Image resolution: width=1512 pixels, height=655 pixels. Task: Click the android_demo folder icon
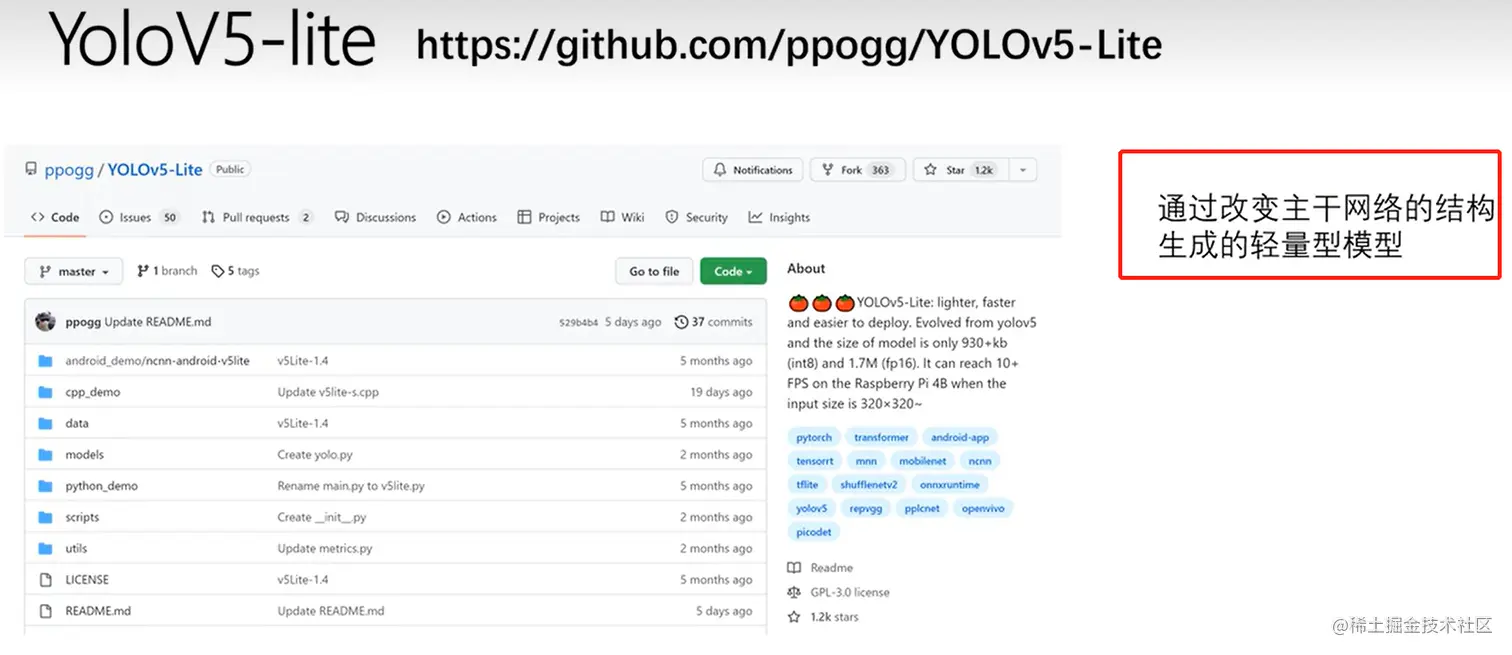45,361
